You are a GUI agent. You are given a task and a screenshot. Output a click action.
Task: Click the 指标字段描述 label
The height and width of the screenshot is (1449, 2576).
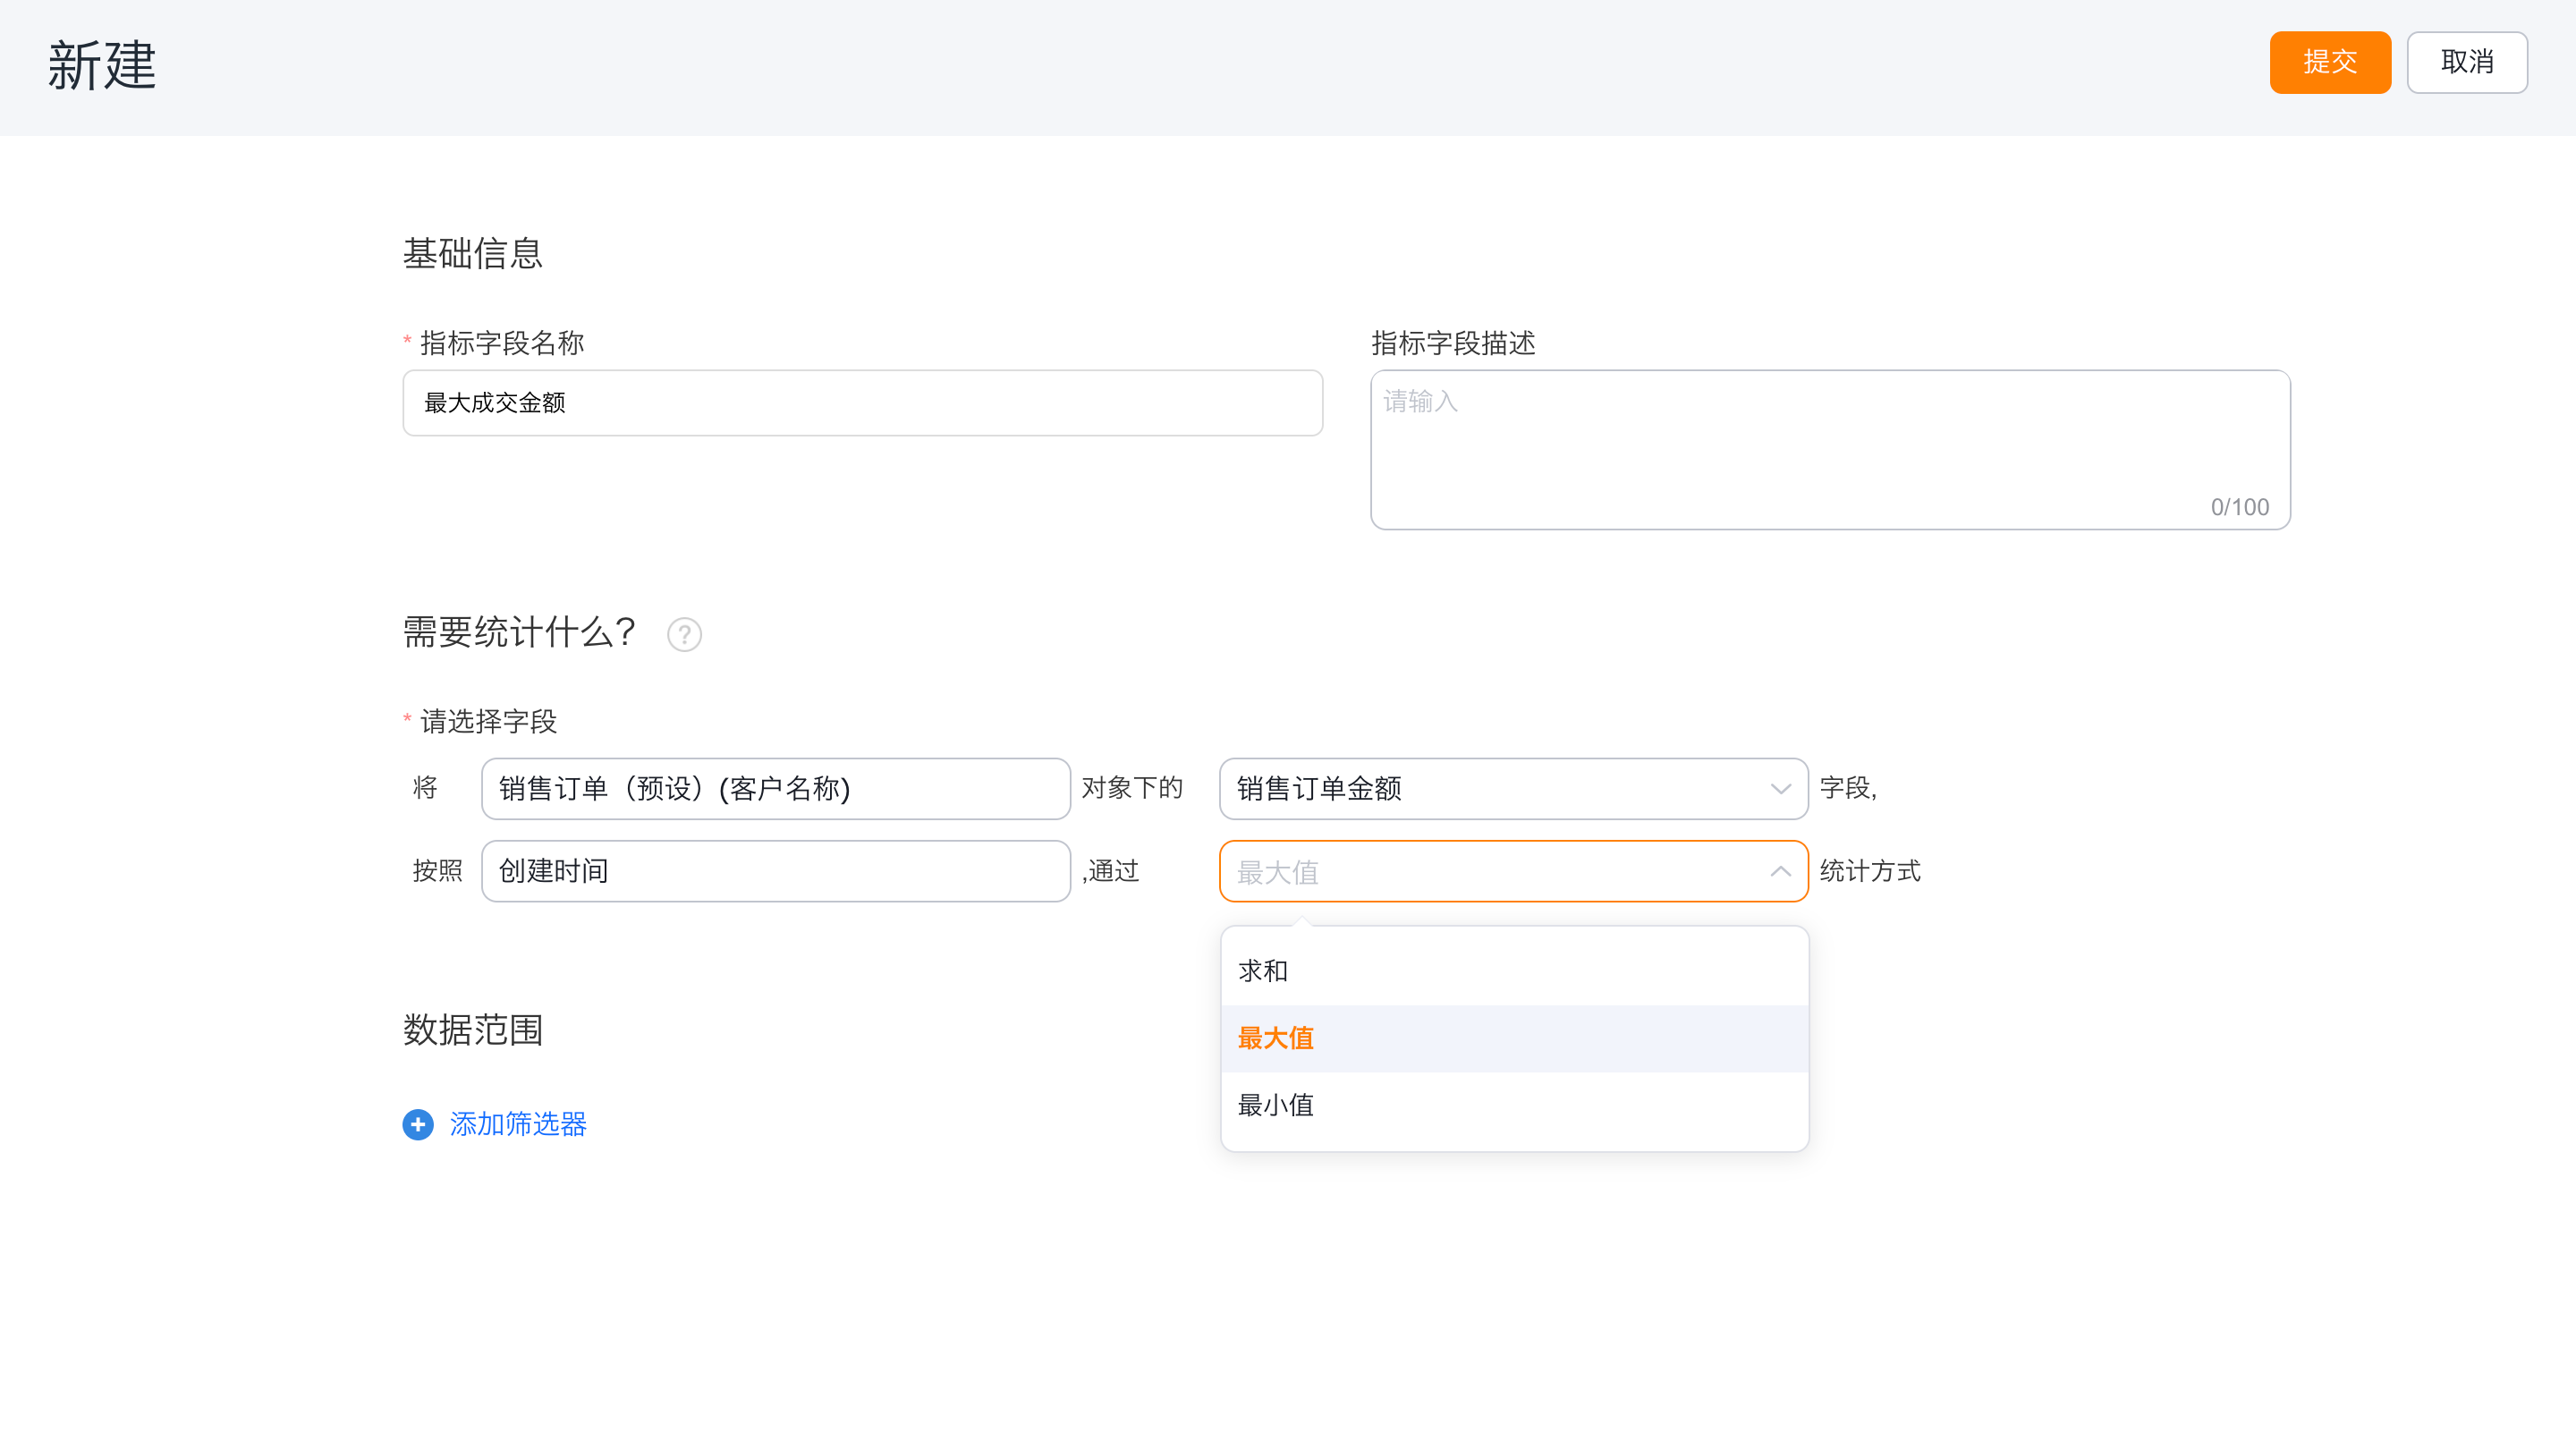1453,343
